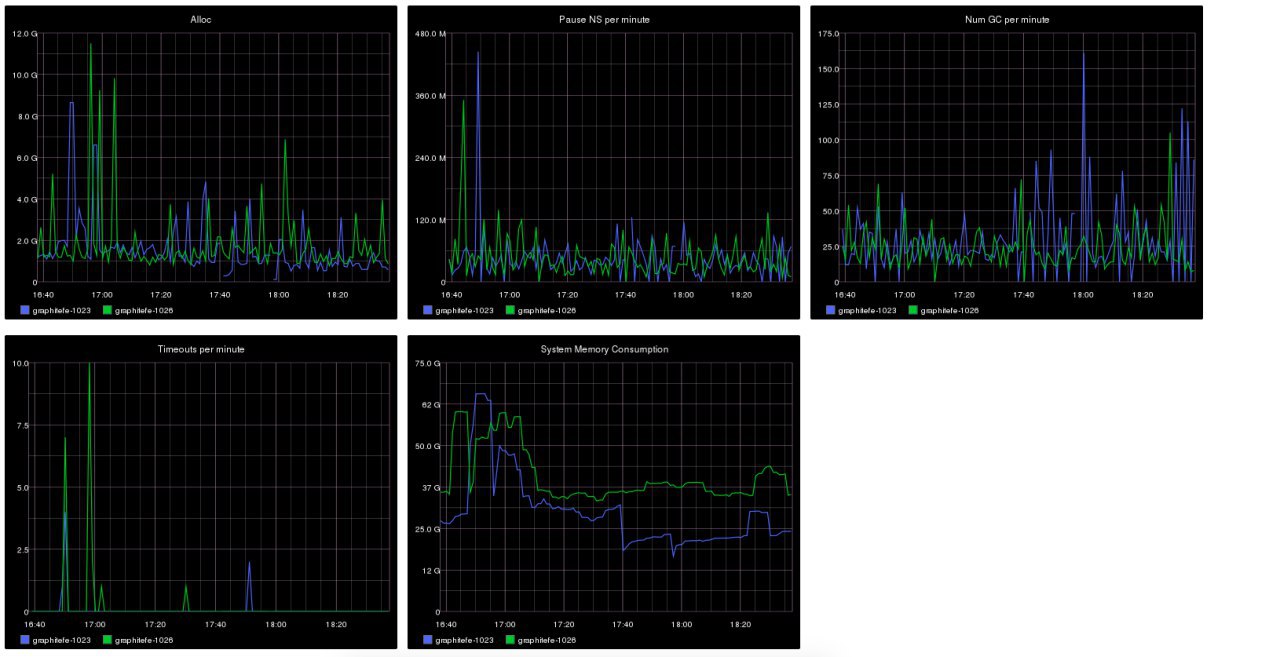The width and height of the screenshot is (1280, 657).
Task: Click the 18:00 time label in Alloc graph
Action: point(278,295)
